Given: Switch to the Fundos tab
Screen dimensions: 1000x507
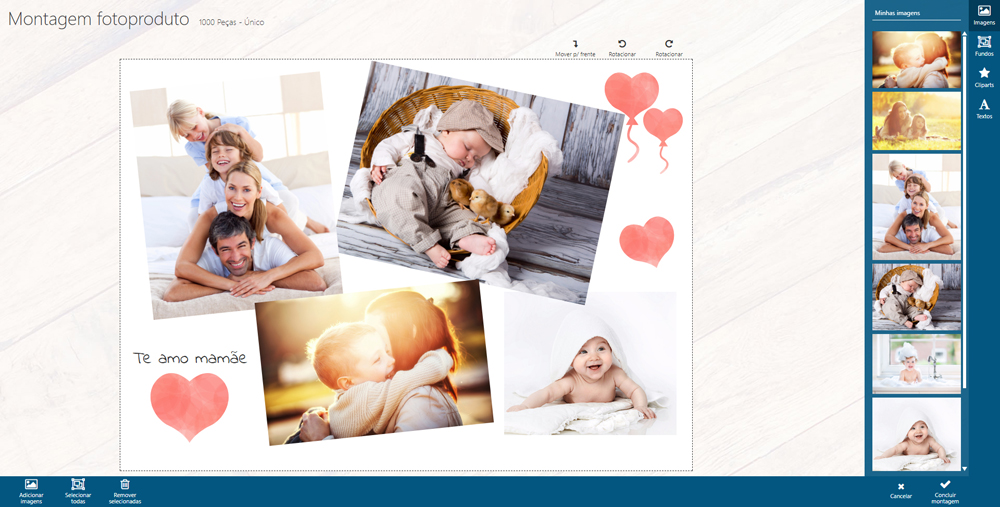Looking at the screenshot, I should 984,43.
